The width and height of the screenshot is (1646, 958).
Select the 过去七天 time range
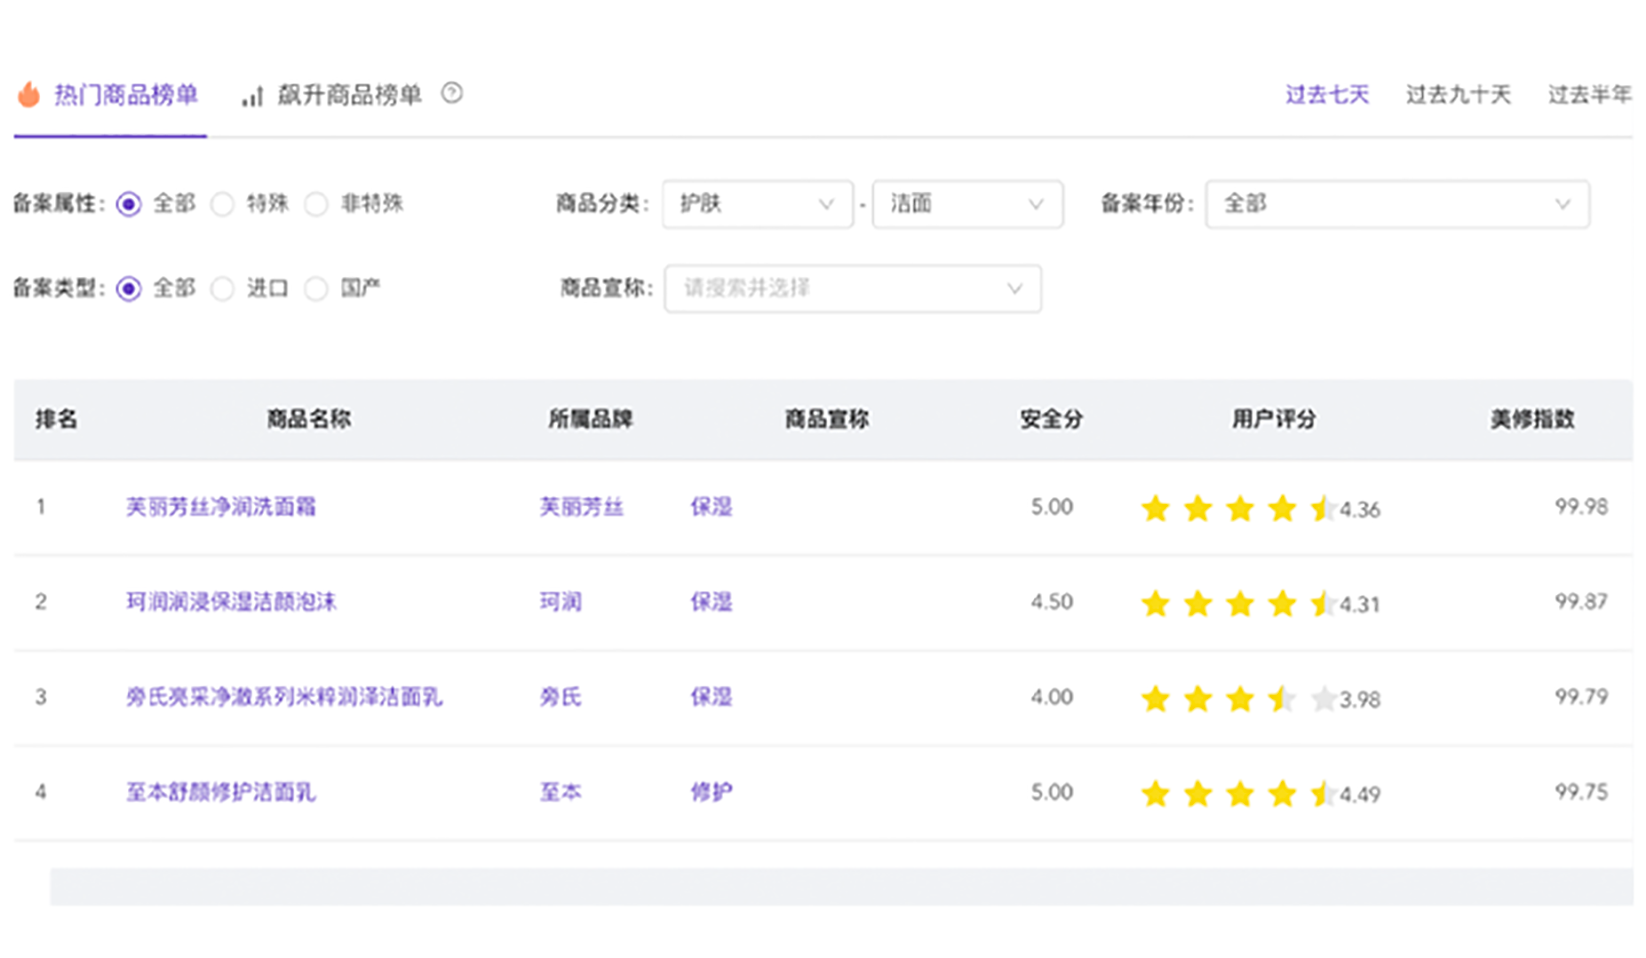coord(1326,95)
